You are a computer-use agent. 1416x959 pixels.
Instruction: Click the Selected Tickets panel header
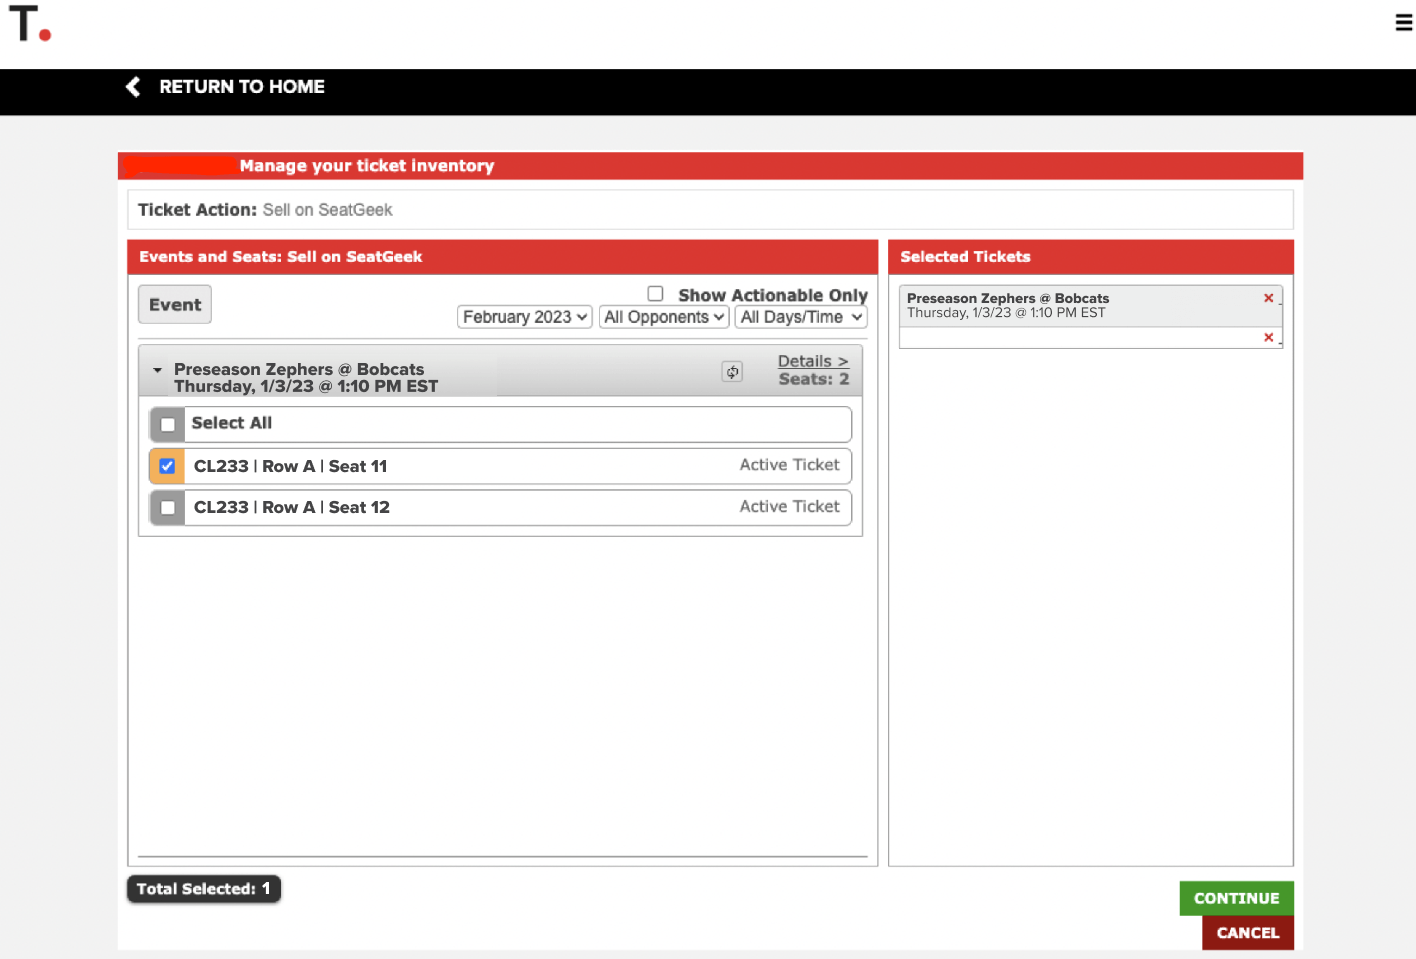[x=1091, y=257]
